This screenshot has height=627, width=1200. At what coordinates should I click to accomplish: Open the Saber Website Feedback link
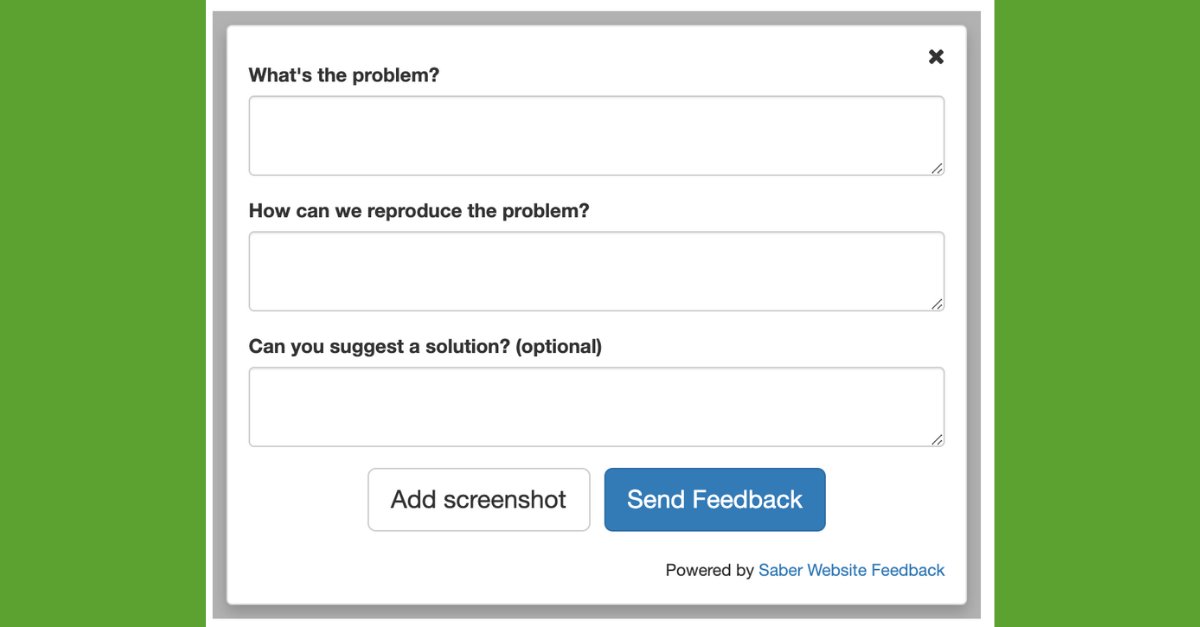851,570
